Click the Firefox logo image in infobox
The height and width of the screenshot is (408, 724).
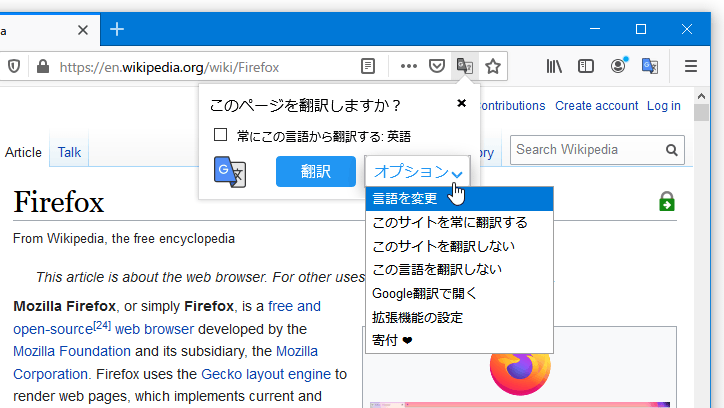tap(520, 372)
